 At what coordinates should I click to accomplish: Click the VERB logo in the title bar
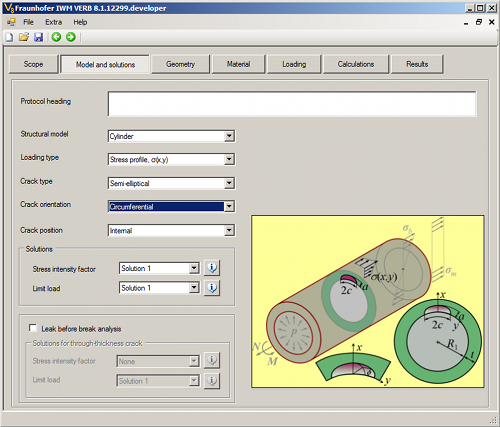pos(9,8)
